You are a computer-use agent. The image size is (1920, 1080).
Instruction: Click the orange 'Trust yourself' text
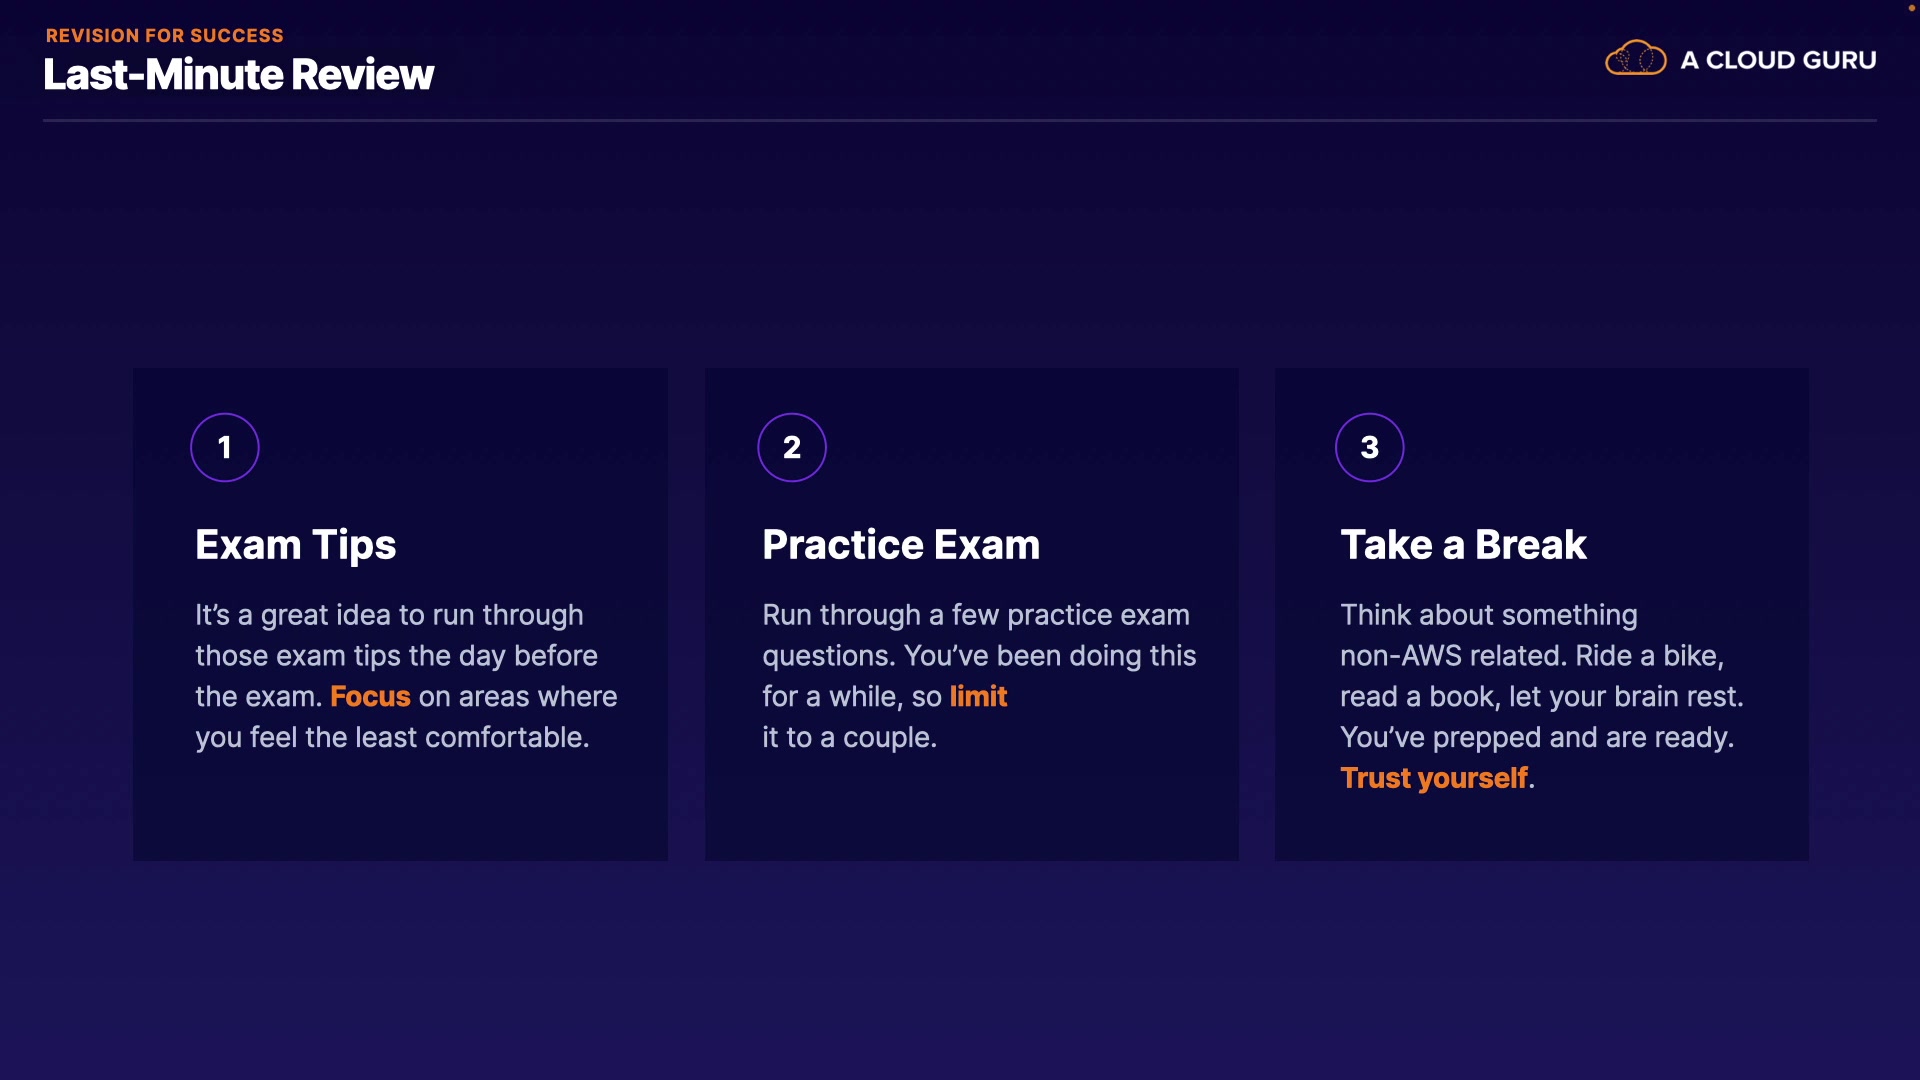click(x=1434, y=778)
